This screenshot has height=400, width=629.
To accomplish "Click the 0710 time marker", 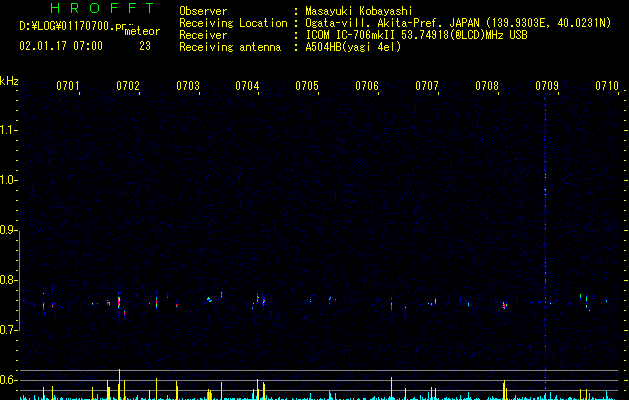I will click(x=607, y=86).
